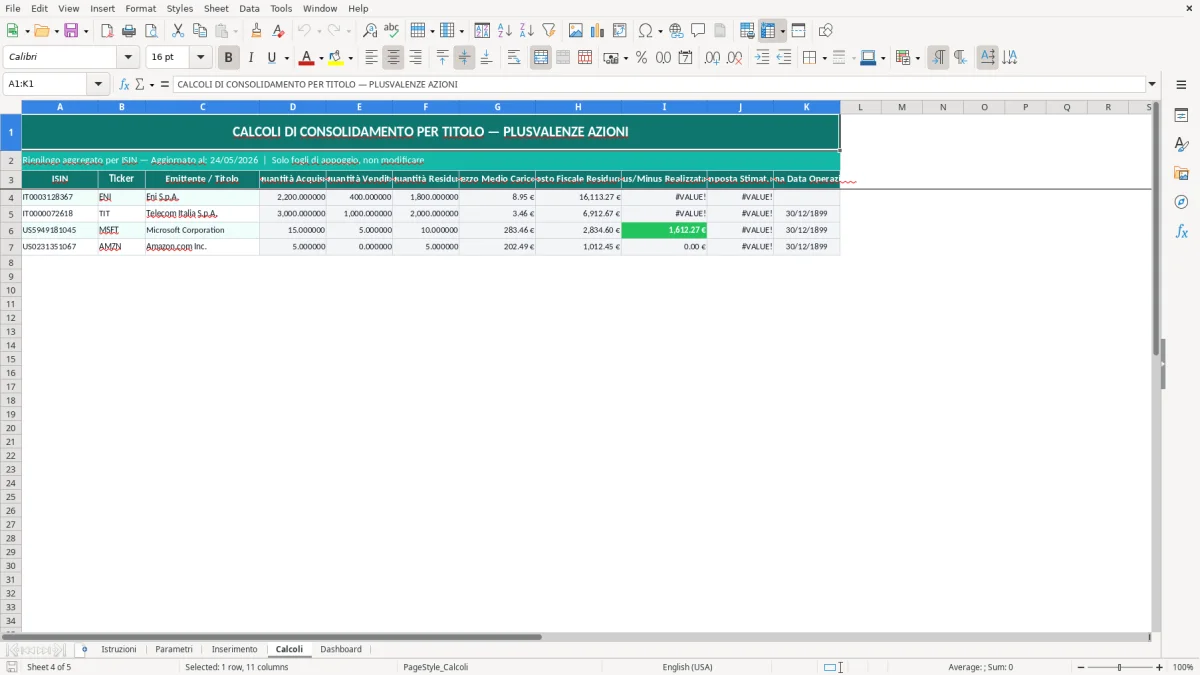Viewport: 1200px width, 675px height.
Task: Select column H header
Action: coord(578,107)
